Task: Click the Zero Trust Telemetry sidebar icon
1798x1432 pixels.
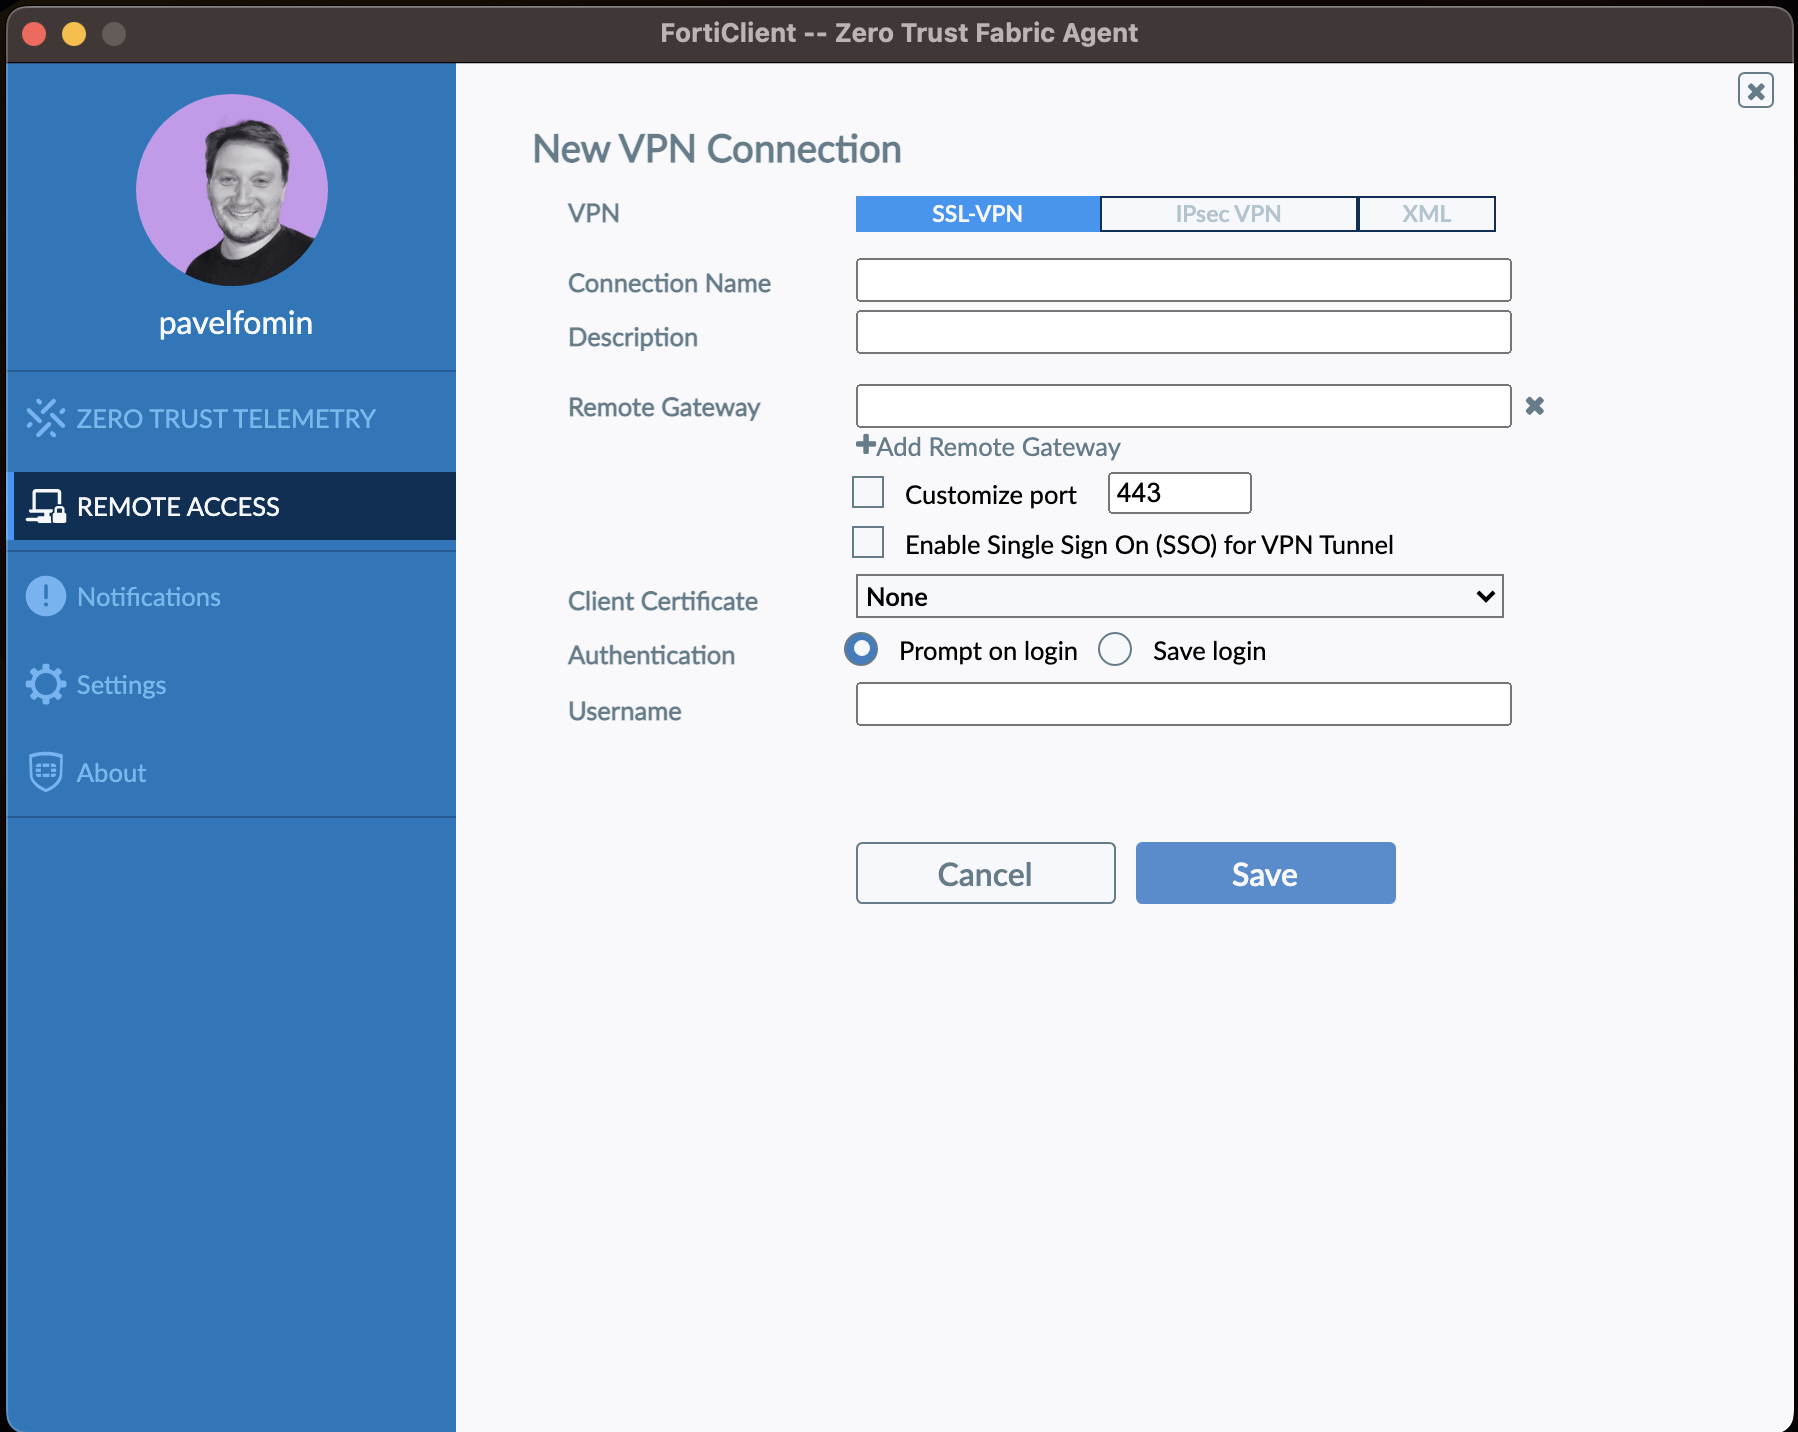Action: 45,418
